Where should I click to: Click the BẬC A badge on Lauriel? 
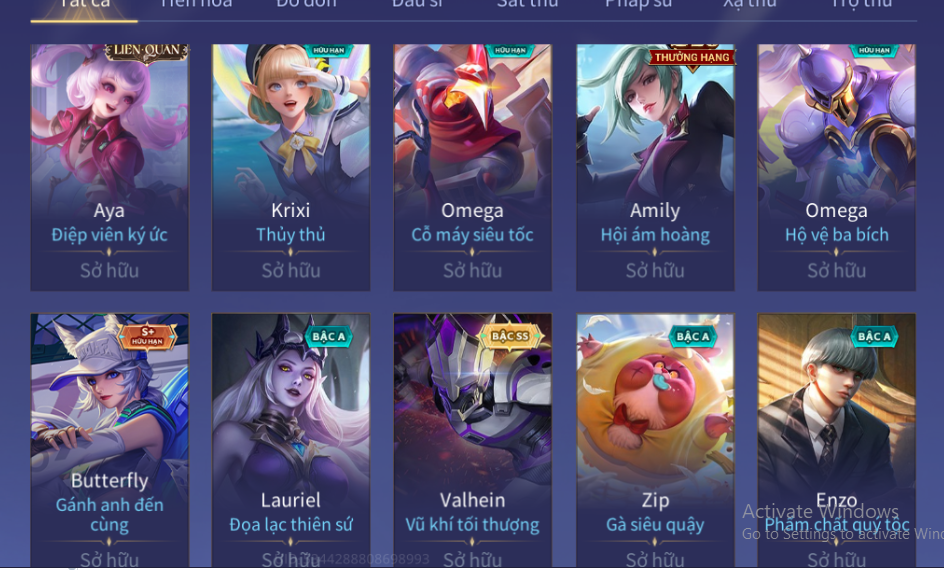click(328, 336)
